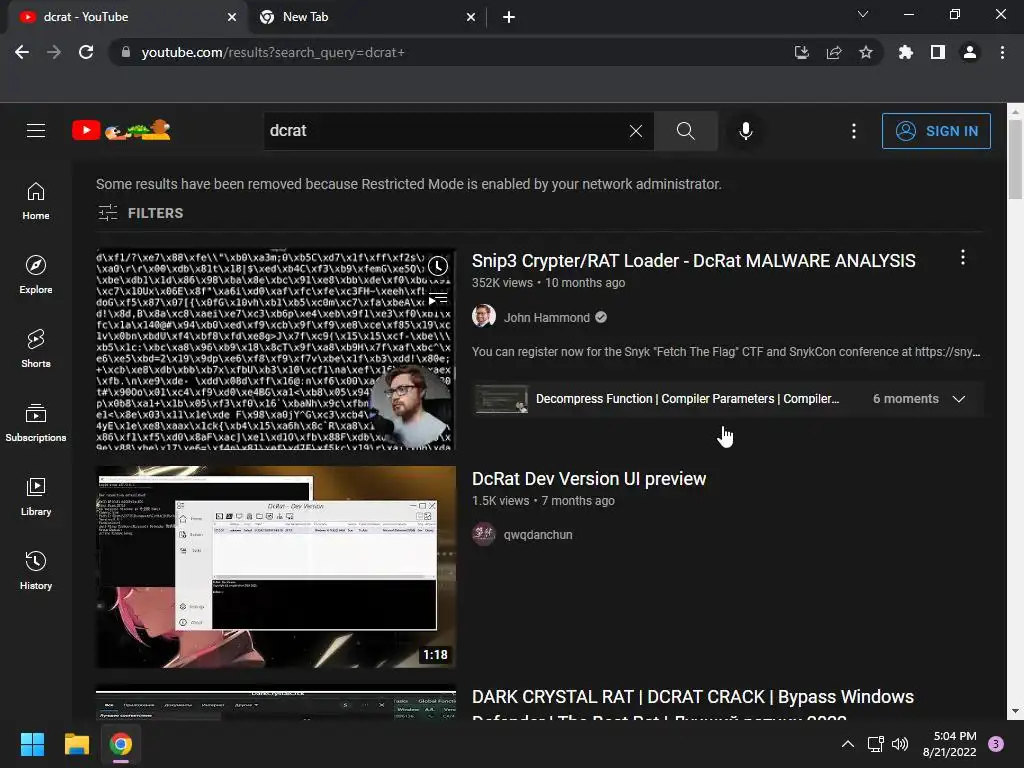Open action menu for Snip3 video
The height and width of the screenshot is (768, 1024).
pos(963,257)
